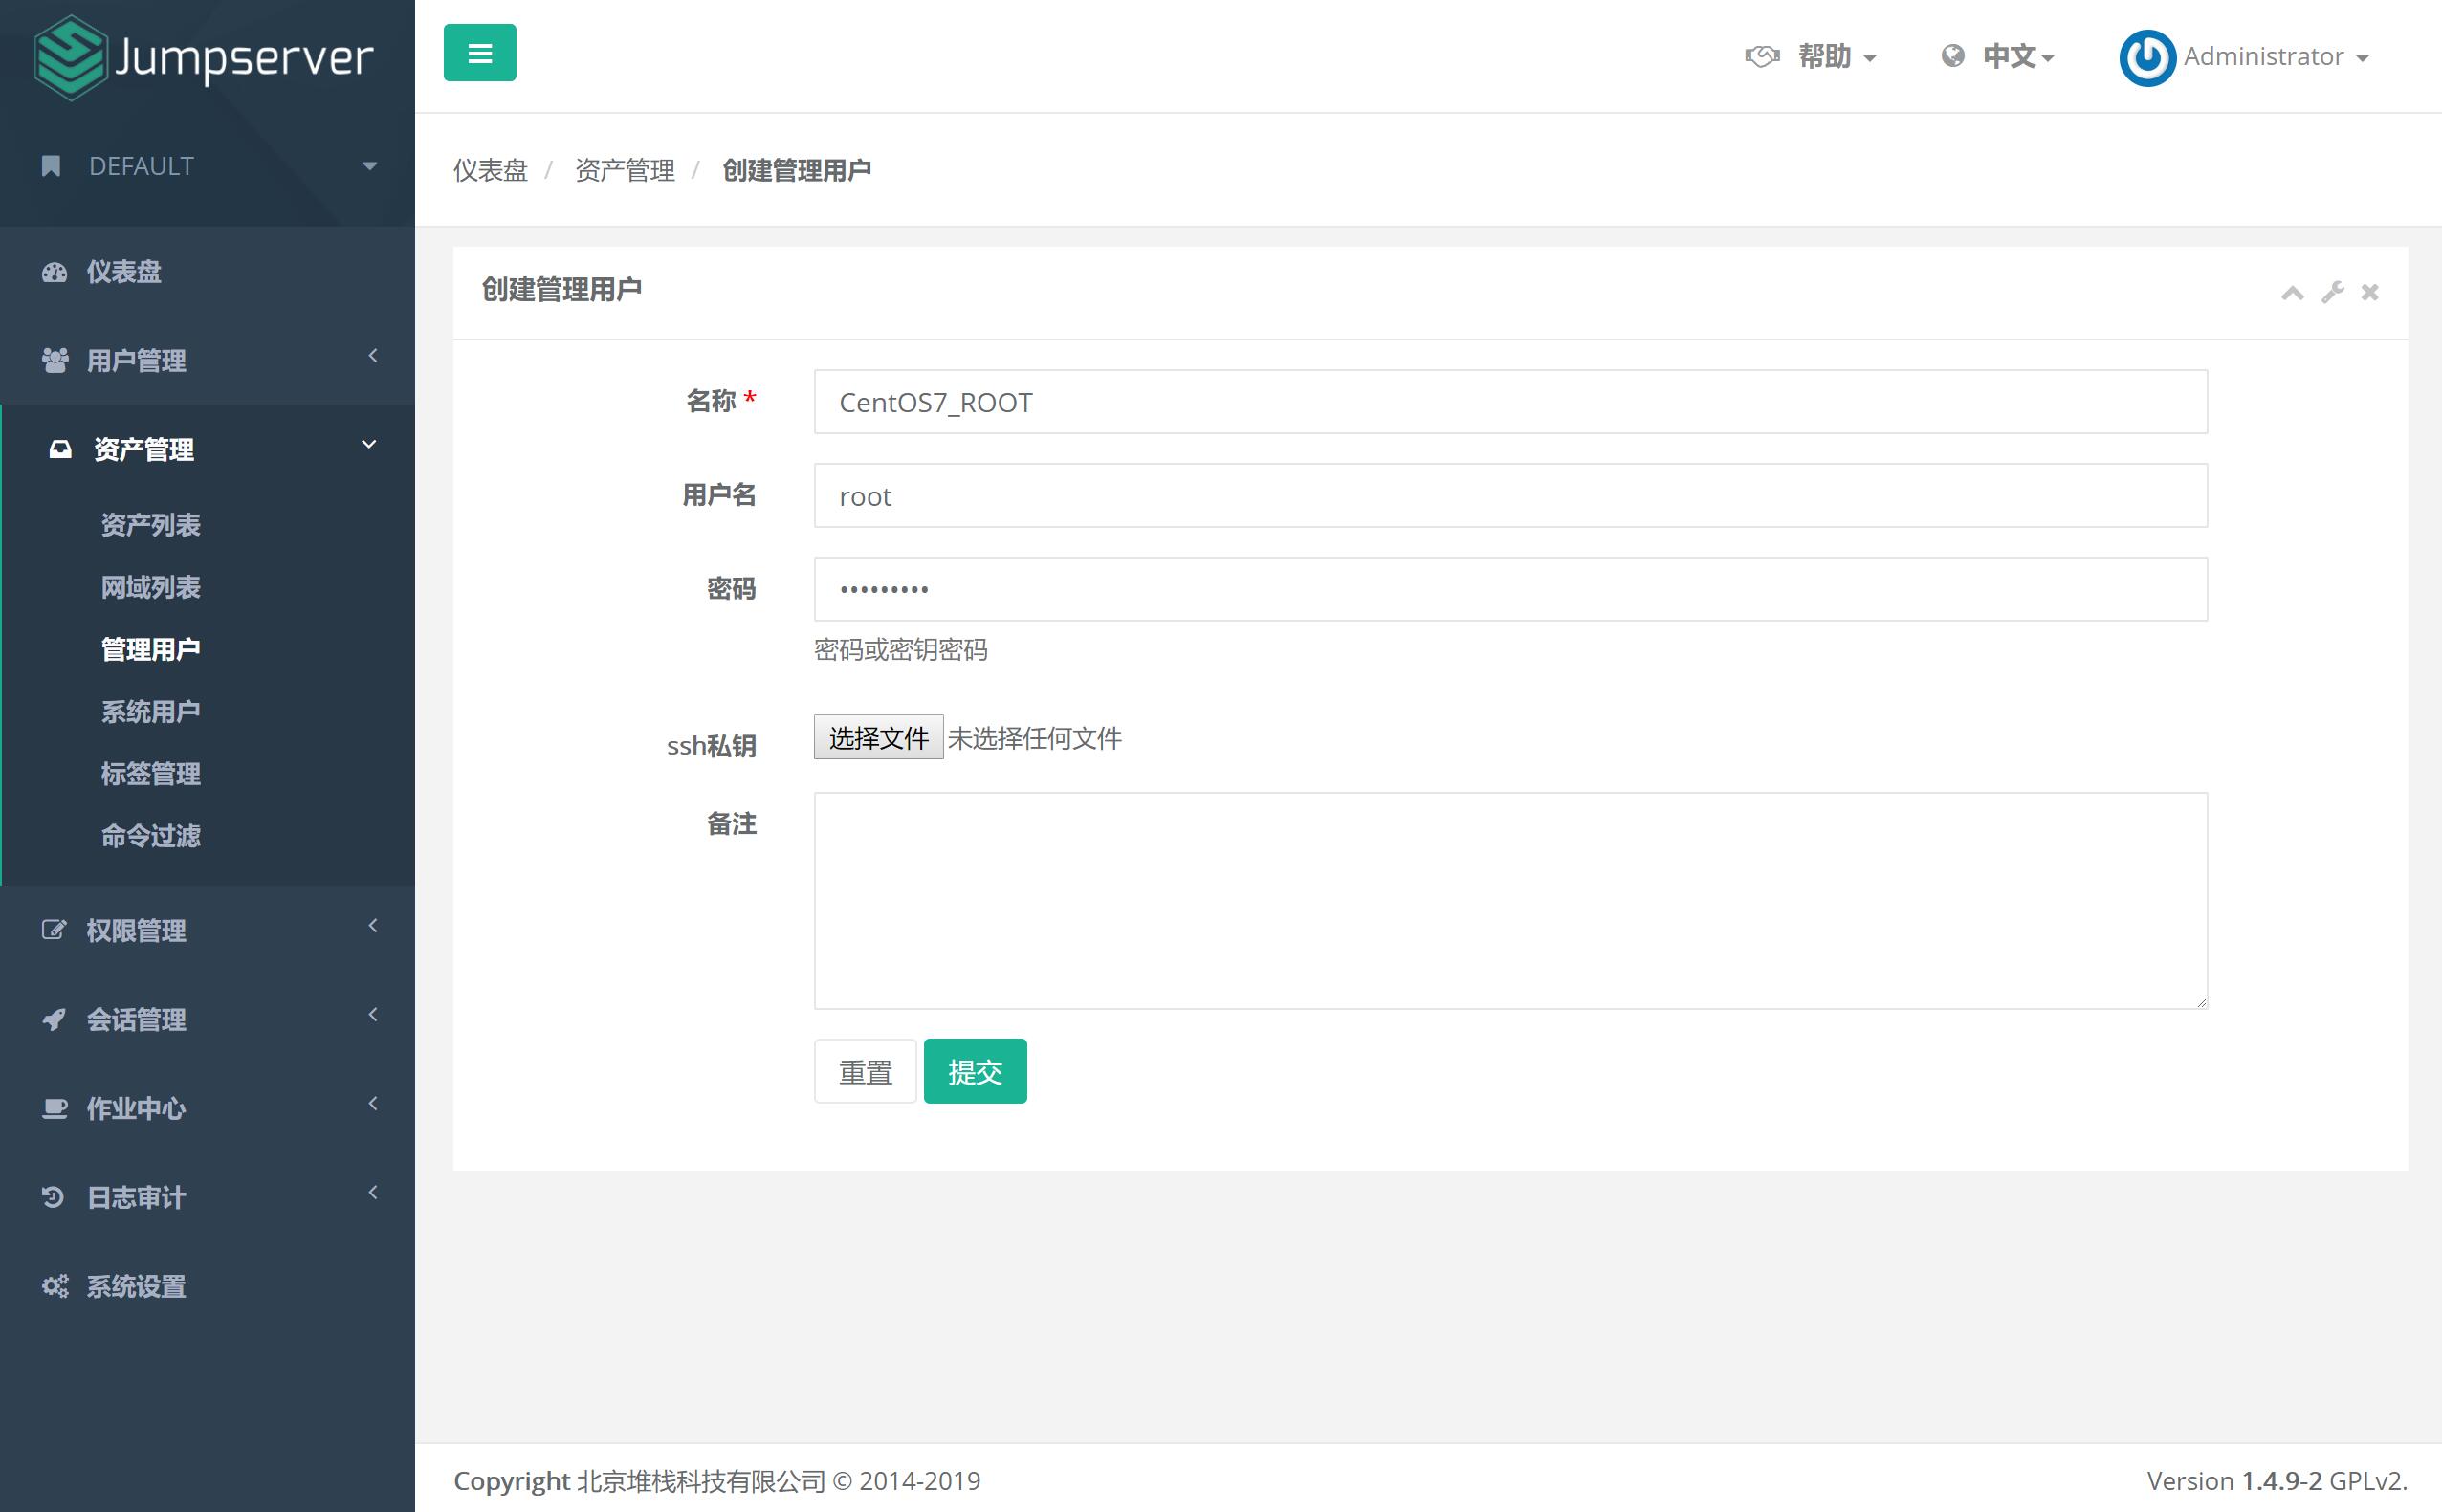Click the Jumpserver logo
2442x1512 pixels.
click(203, 57)
